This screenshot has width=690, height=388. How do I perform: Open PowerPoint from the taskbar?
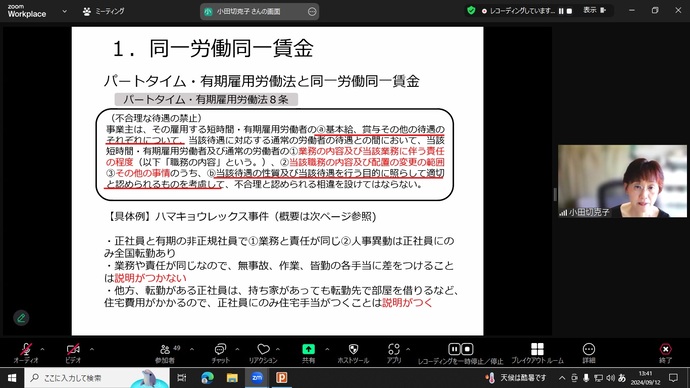[282, 377]
